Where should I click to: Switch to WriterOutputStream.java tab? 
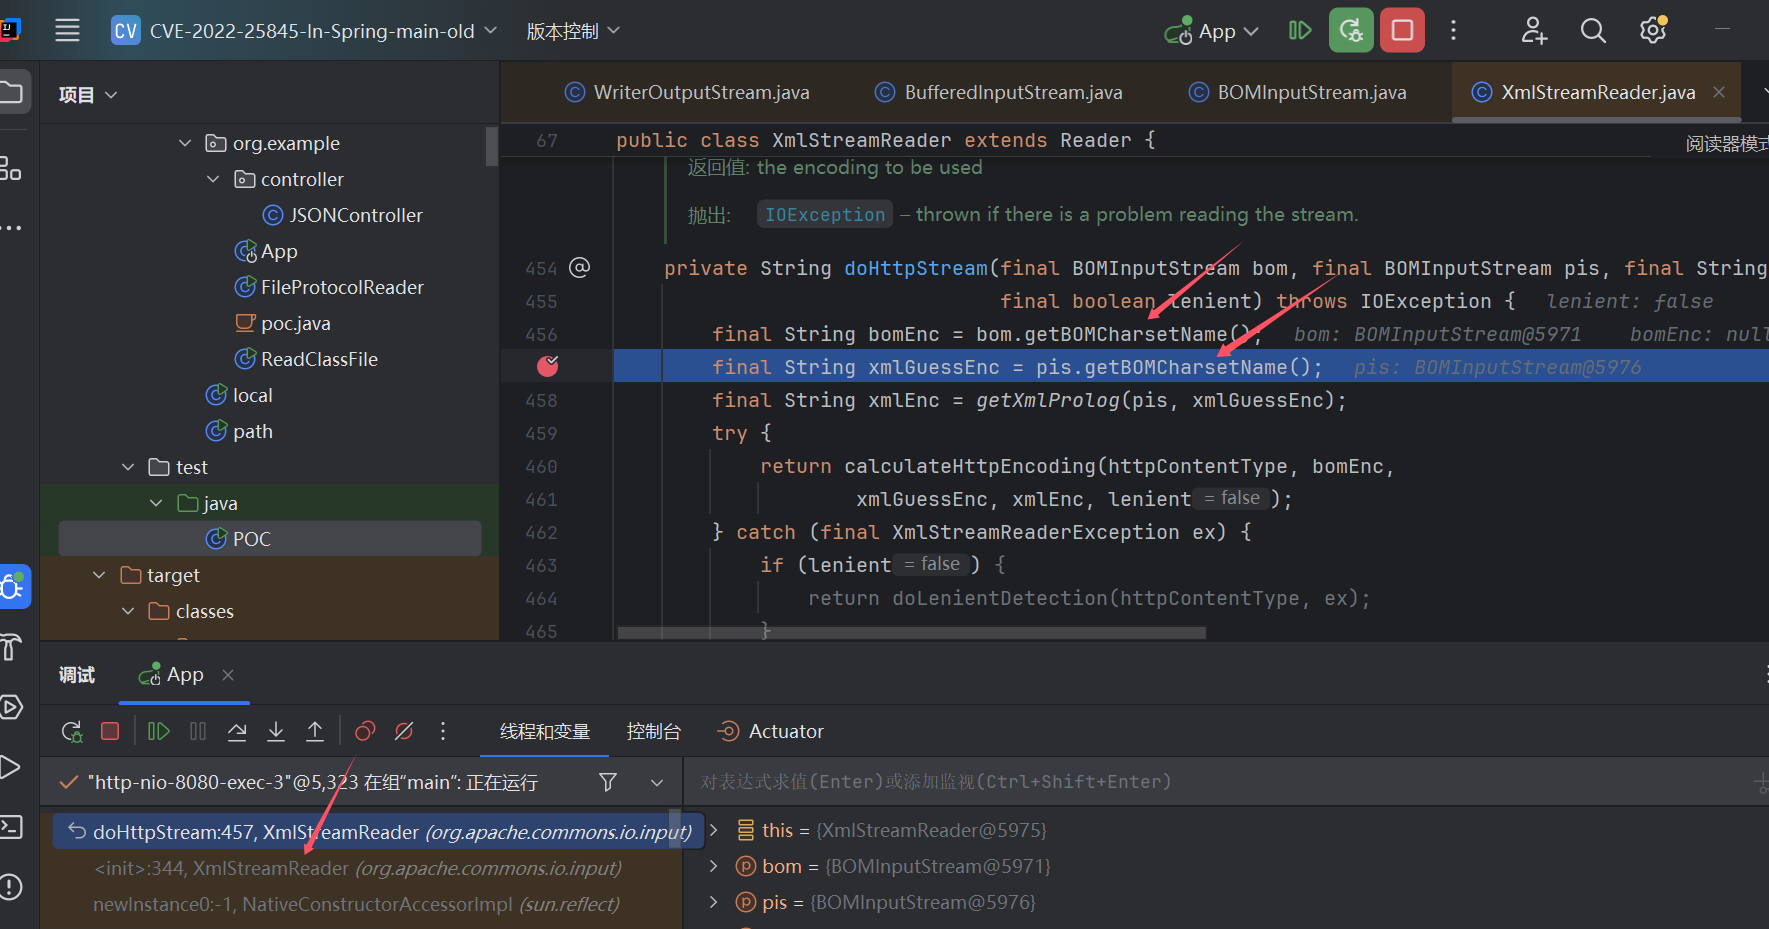tap(687, 92)
